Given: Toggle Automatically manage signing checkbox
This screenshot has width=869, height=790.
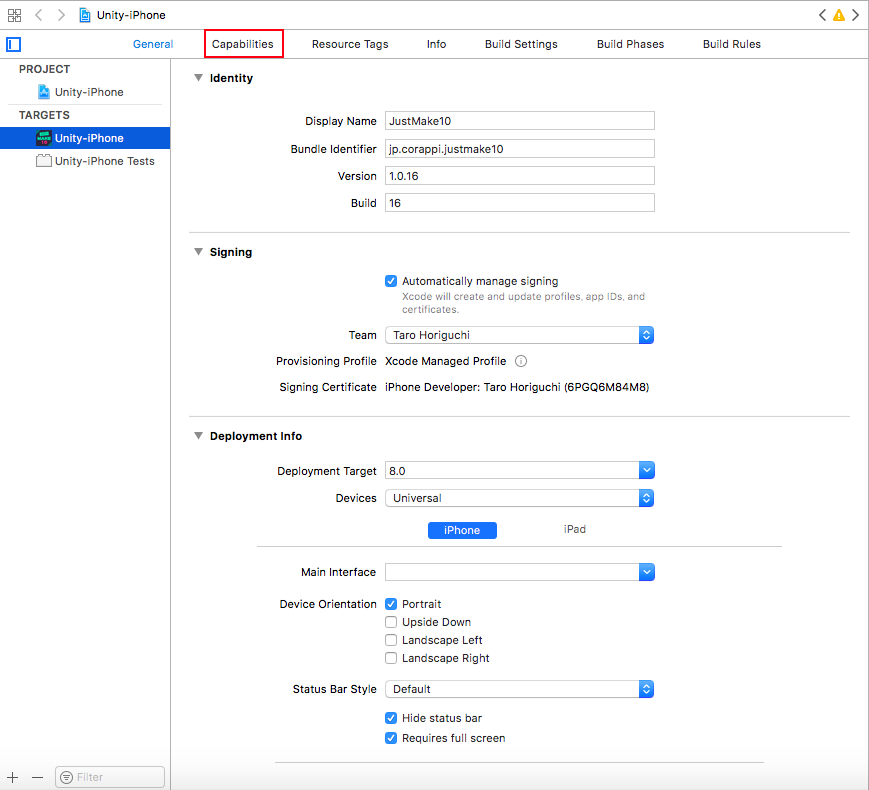Looking at the screenshot, I should (x=391, y=281).
